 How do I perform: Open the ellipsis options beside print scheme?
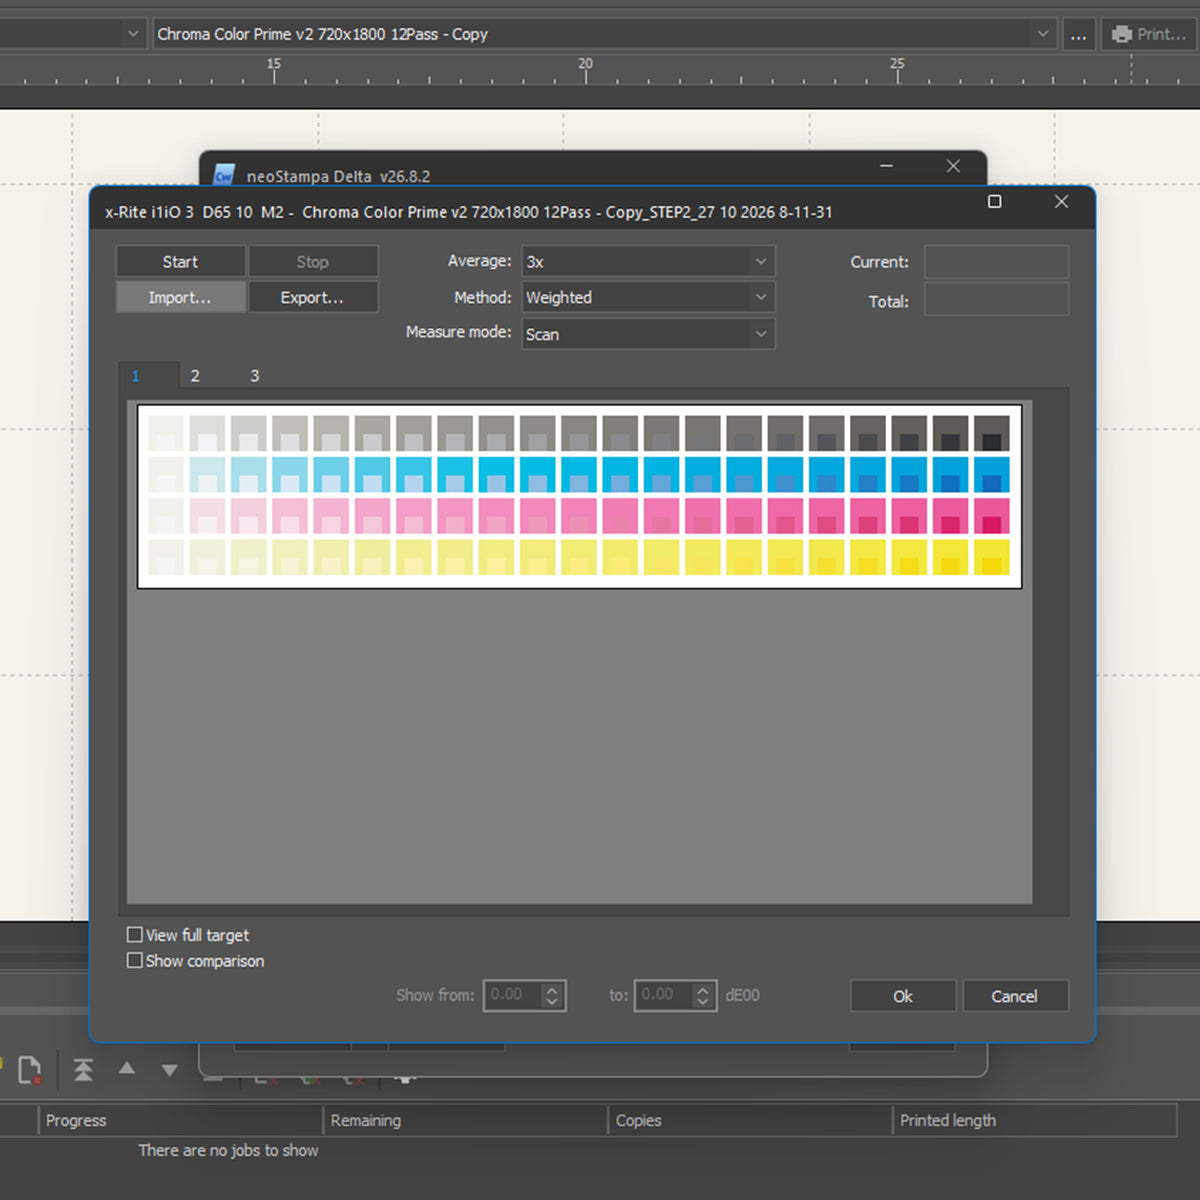point(1078,34)
